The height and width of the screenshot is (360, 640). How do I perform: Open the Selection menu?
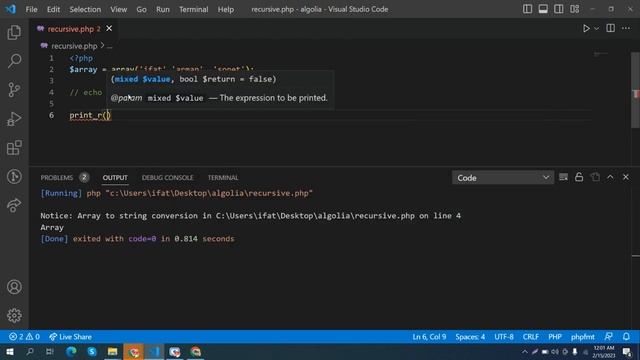tap(85, 9)
